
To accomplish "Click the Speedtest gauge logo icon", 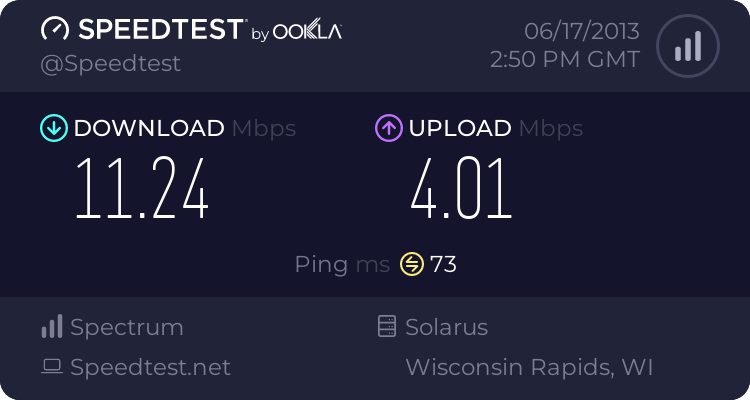I will (x=55, y=28).
